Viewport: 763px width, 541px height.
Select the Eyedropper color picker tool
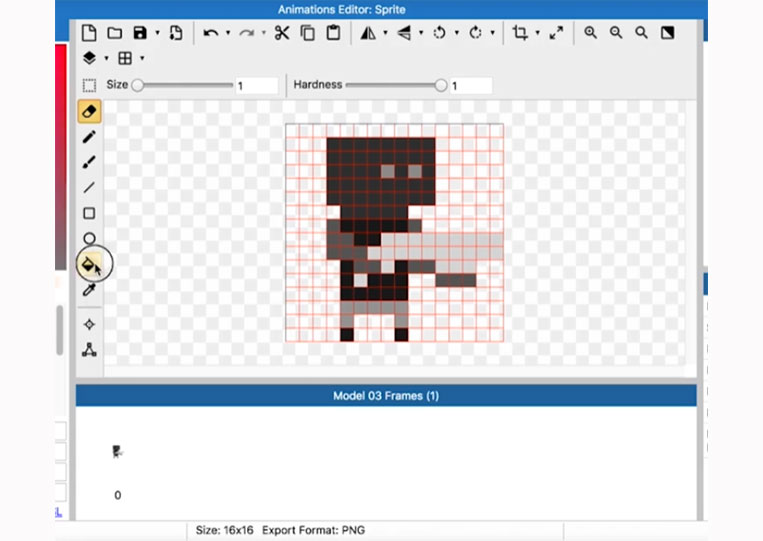89,290
